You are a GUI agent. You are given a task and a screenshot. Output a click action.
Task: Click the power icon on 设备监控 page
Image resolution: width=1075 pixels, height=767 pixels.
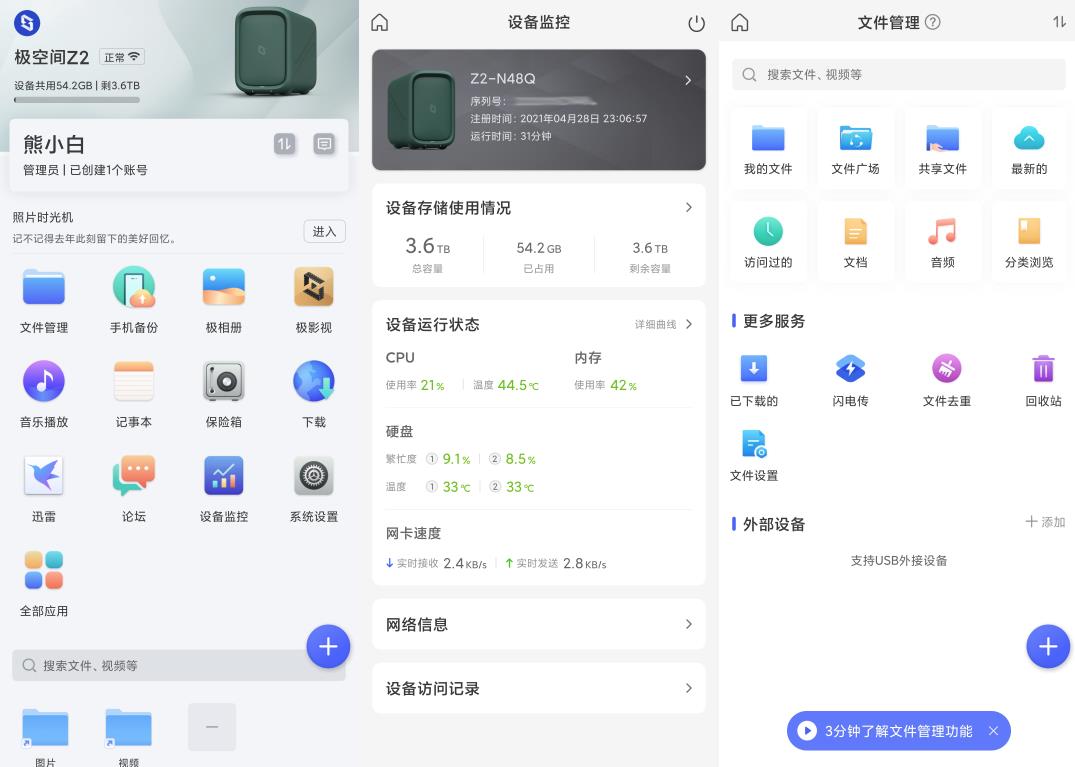click(x=697, y=23)
